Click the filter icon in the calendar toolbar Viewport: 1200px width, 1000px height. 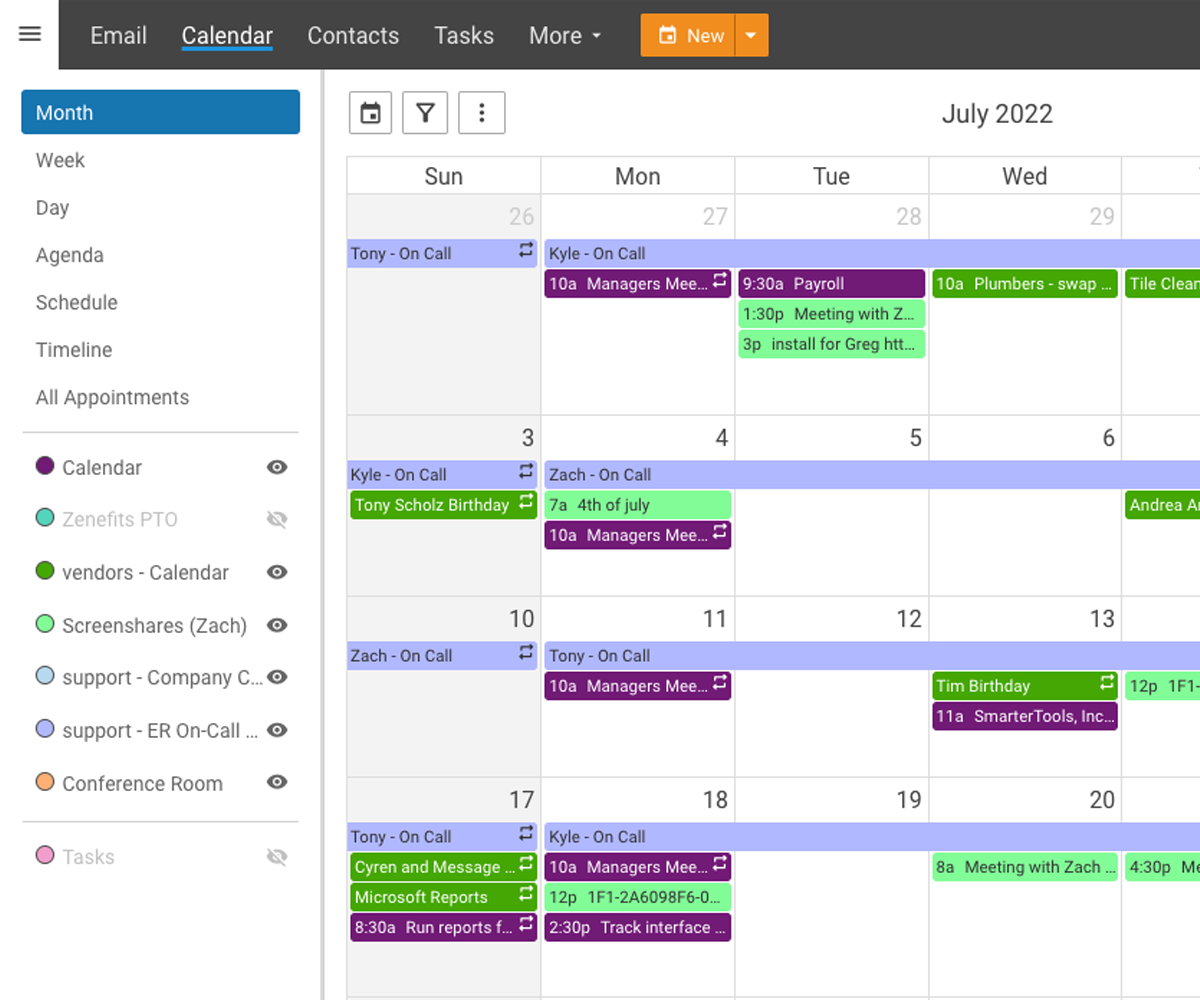(425, 112)
